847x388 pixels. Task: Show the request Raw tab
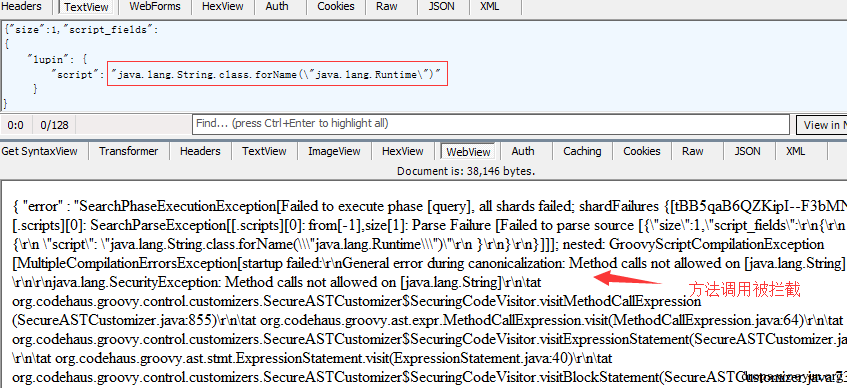tap(386, 6)
